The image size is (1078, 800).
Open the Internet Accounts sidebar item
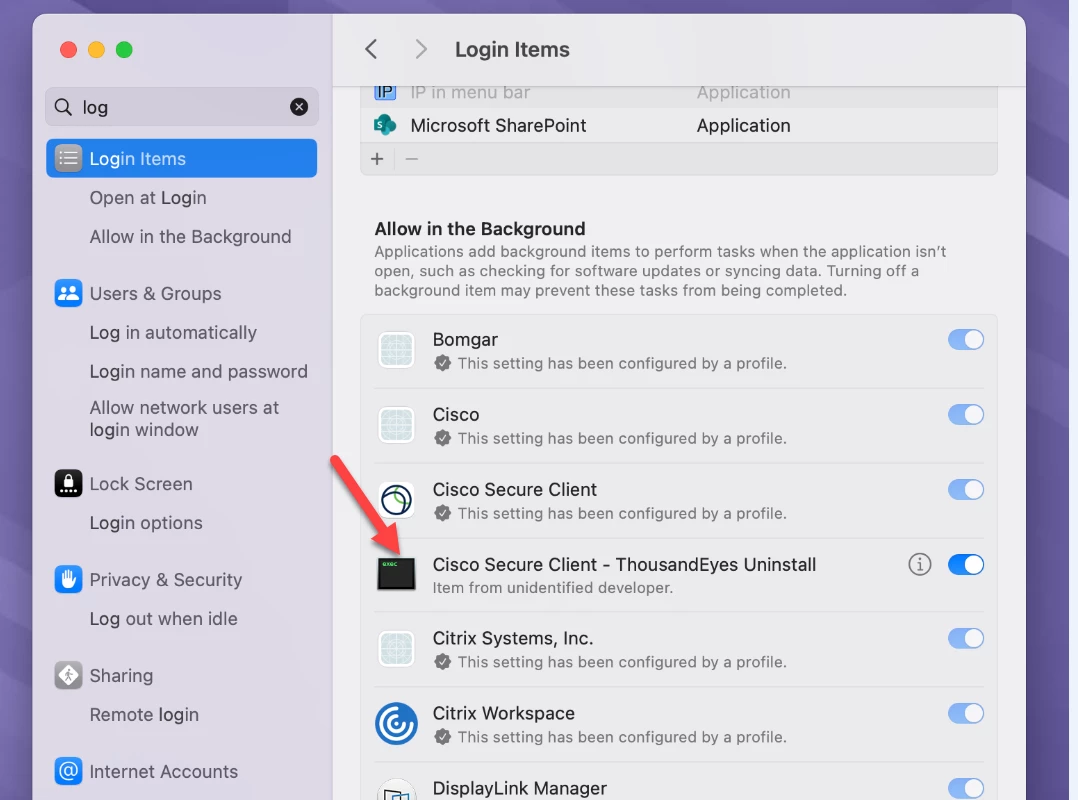[164, 772]
